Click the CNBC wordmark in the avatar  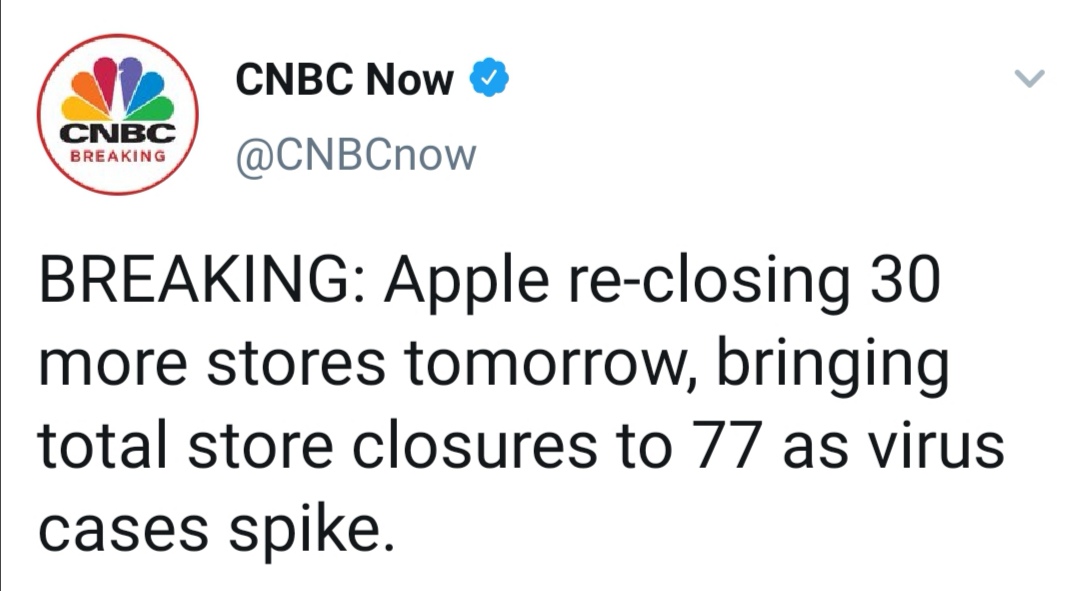click(118, 133)
